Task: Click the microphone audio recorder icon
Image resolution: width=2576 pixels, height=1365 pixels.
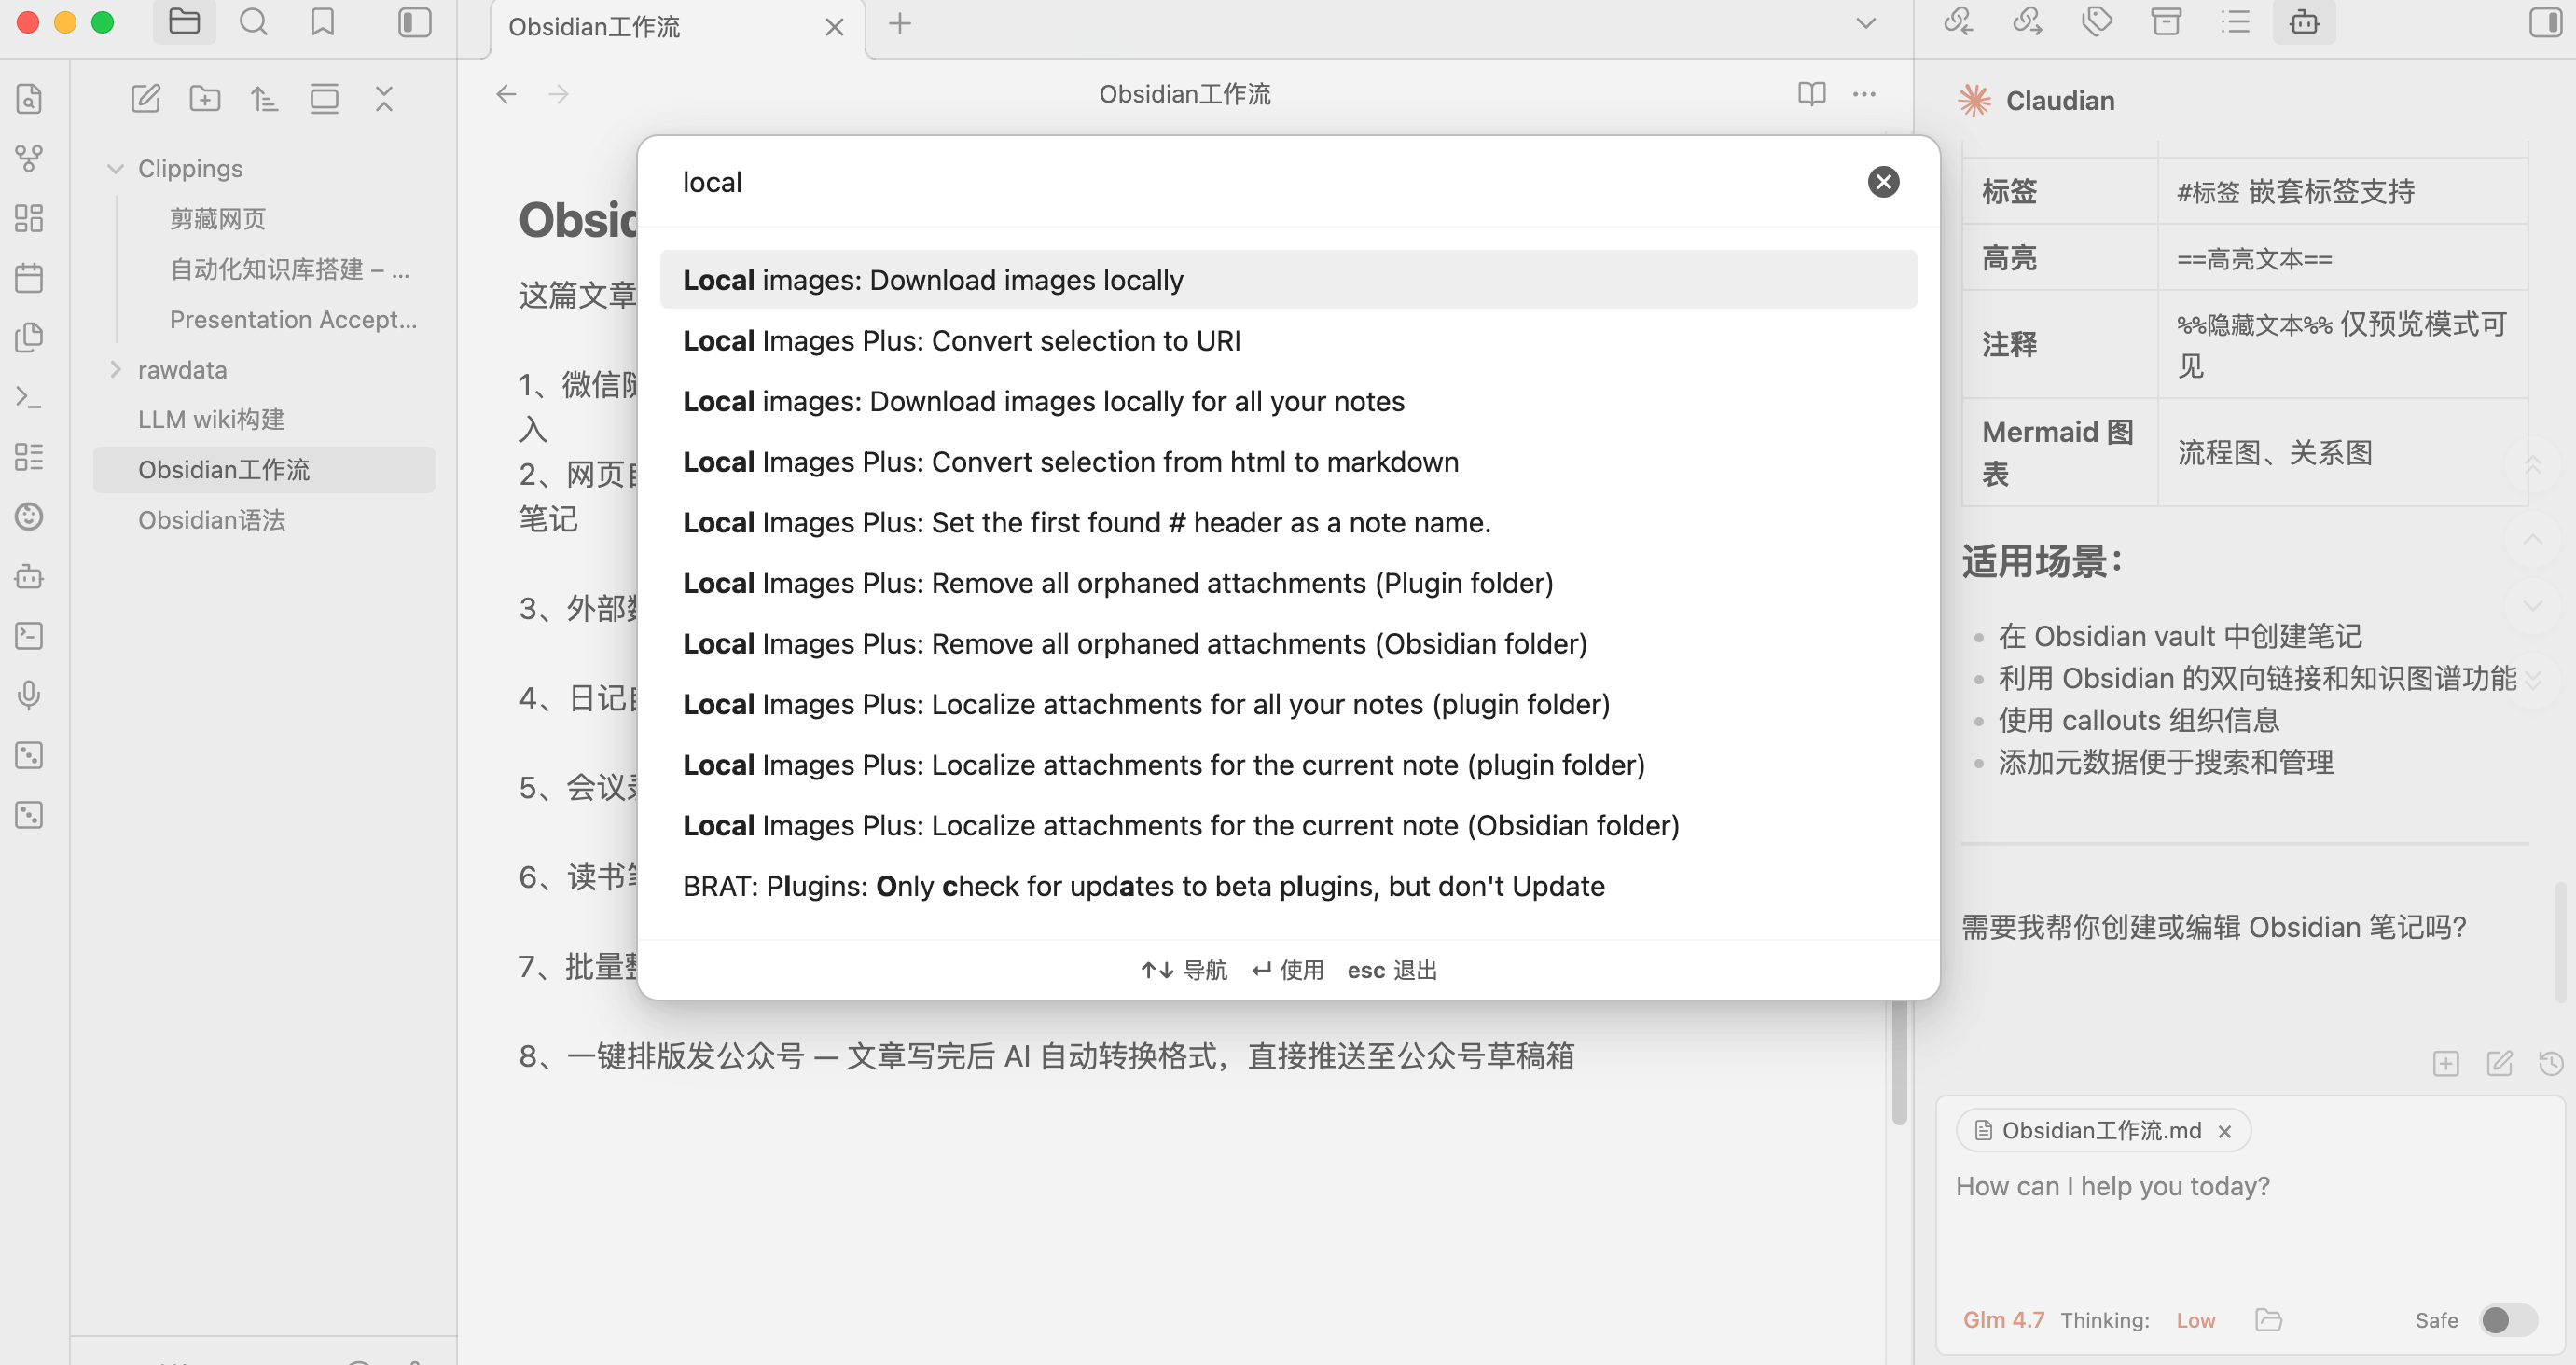Action: point(29,695)
